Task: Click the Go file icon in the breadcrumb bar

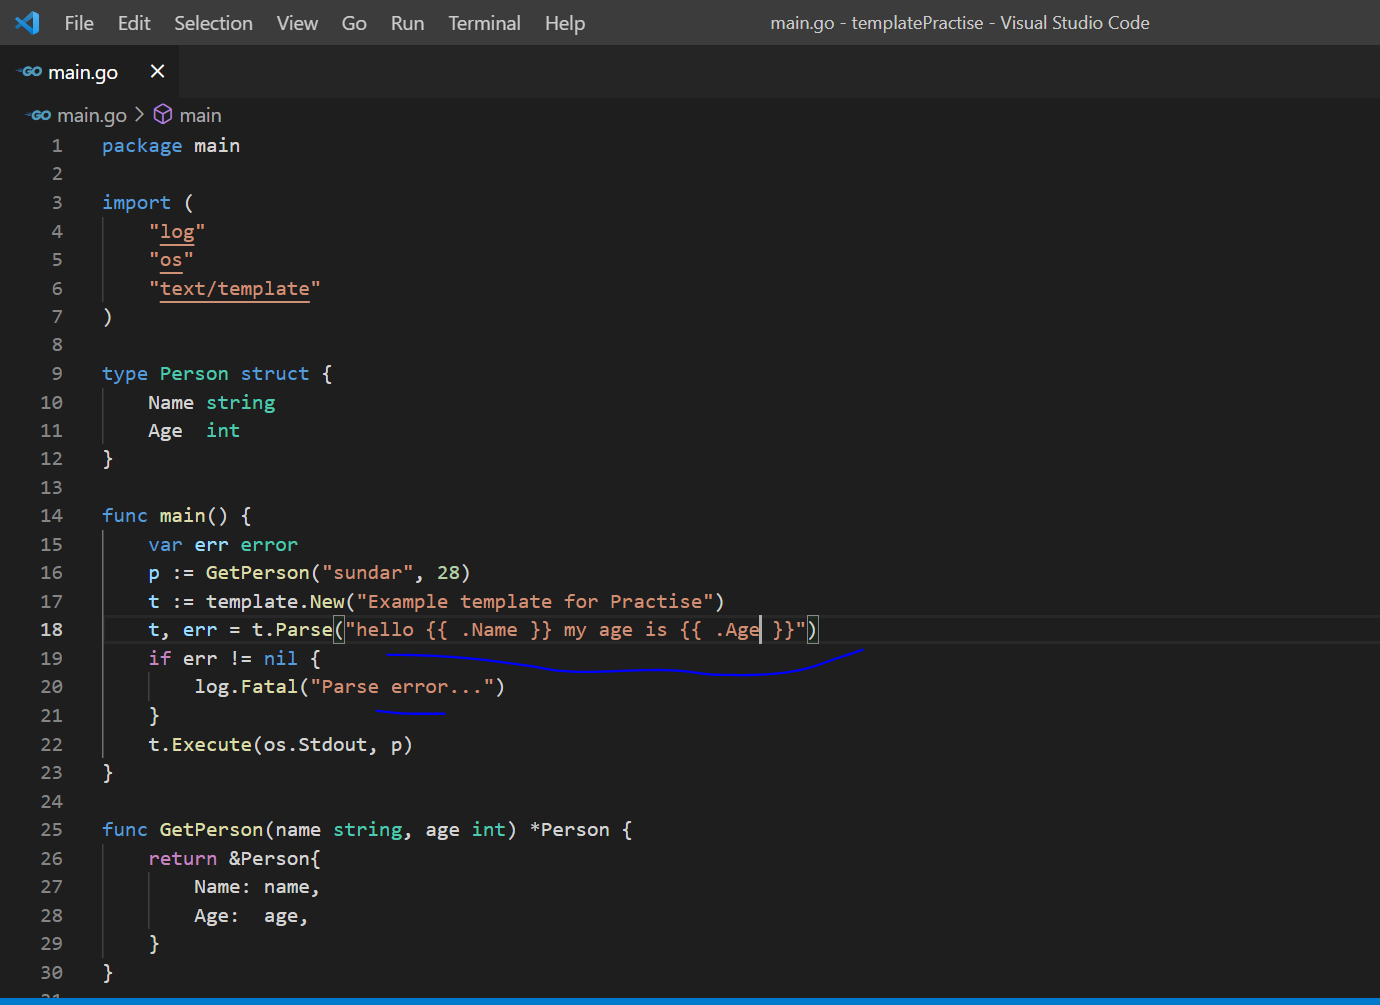Action: 36,114
